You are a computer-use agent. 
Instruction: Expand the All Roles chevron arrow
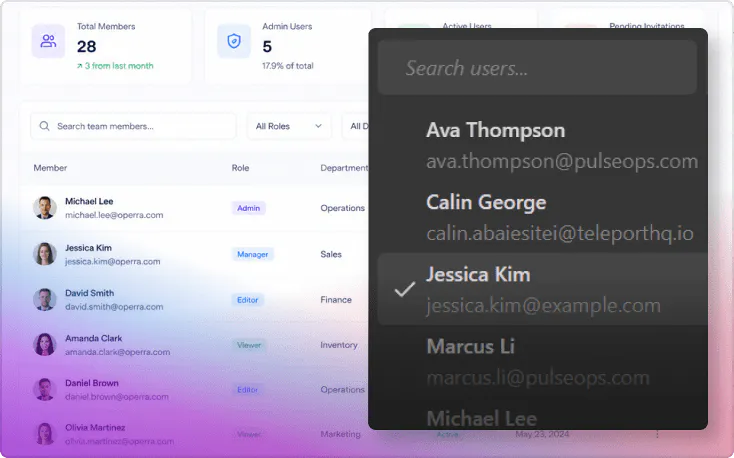[318, 126]
